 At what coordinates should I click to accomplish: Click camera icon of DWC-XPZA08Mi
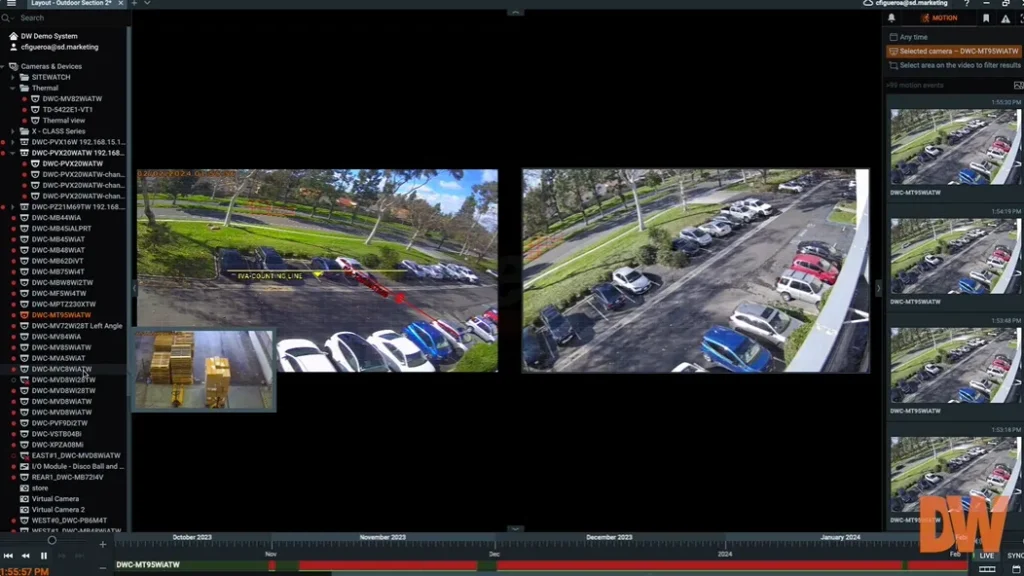pyautogui.click(x=24, y=445)
